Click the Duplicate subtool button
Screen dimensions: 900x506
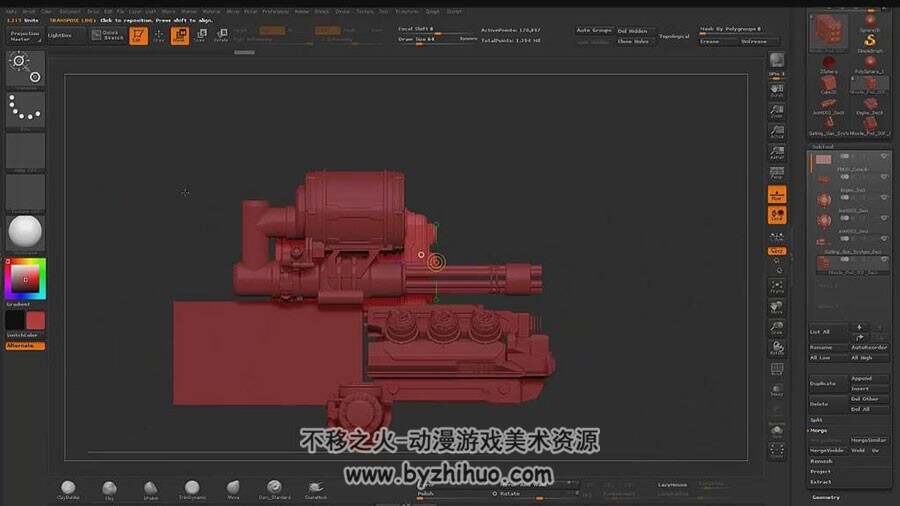(x=827, y=383)
